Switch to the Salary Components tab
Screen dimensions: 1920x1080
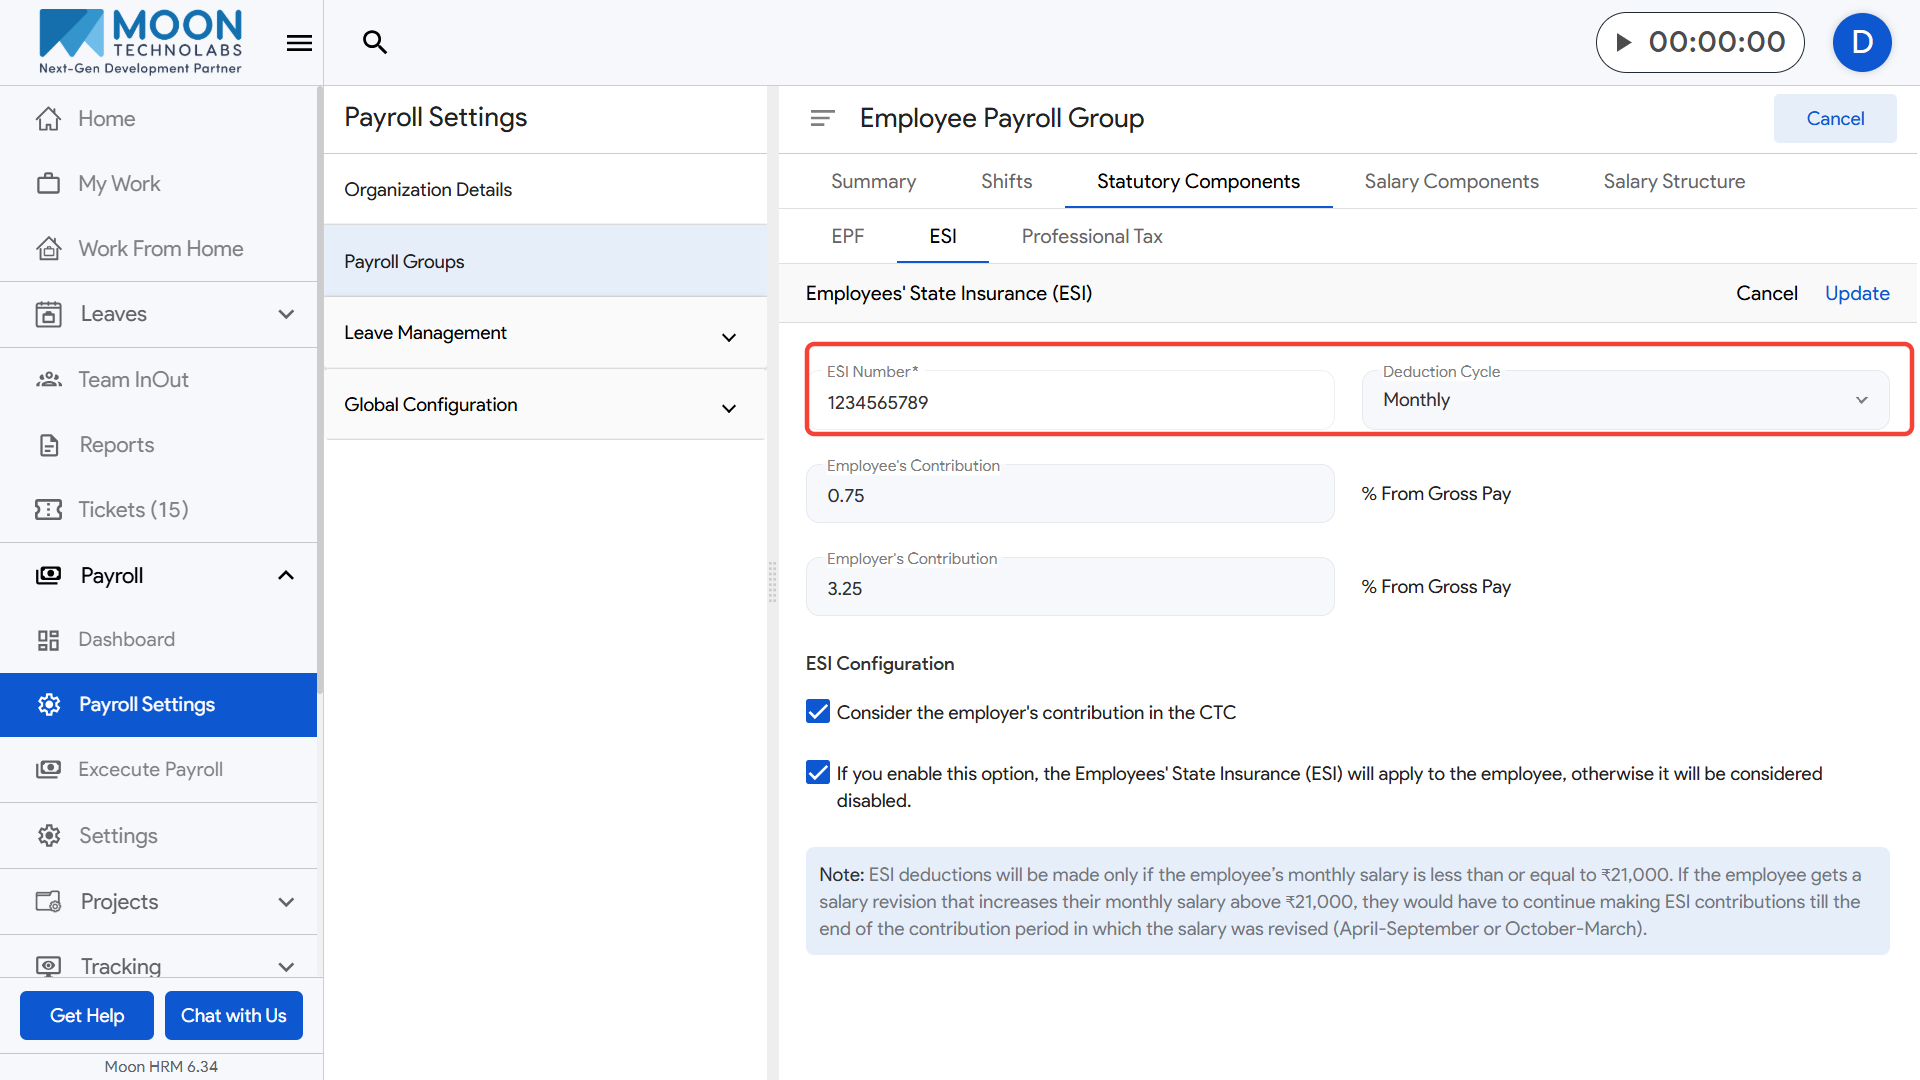coord(1451,181)
